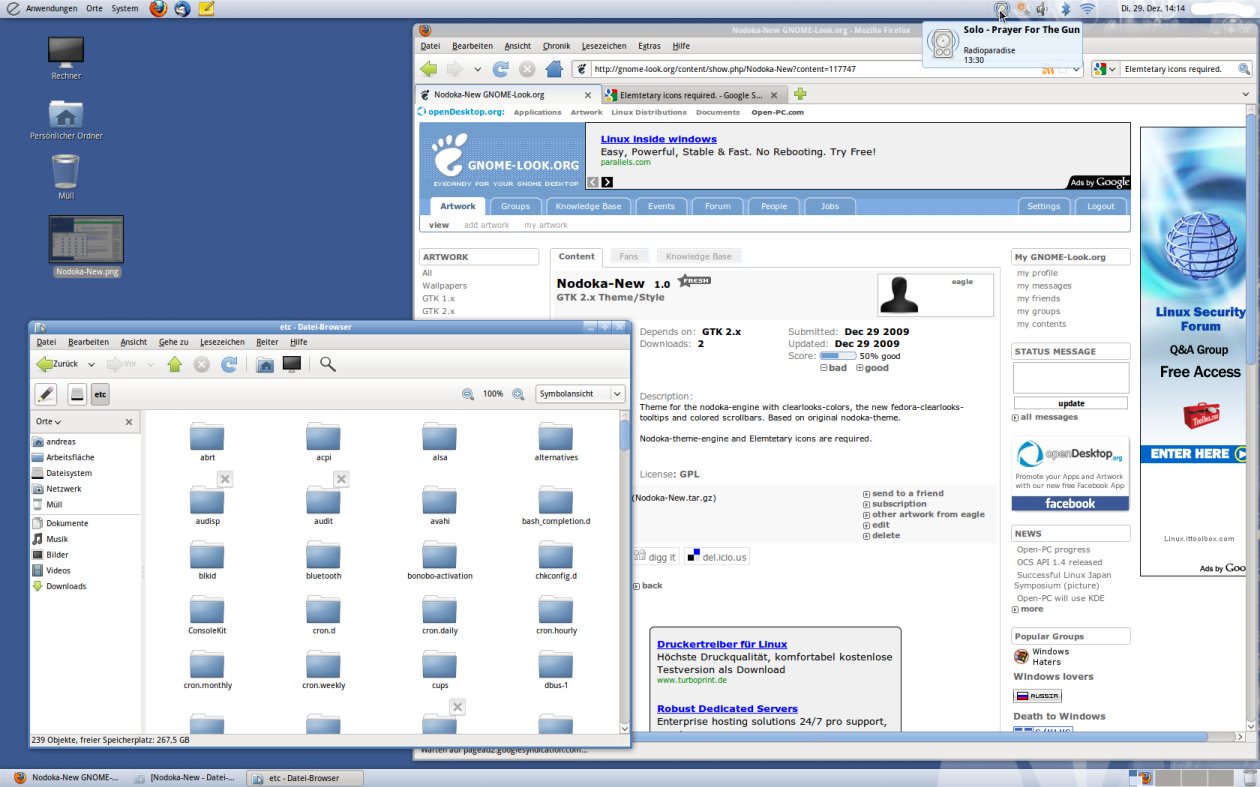
Task: Select the cups folder
Action: (x=439, y=669)
